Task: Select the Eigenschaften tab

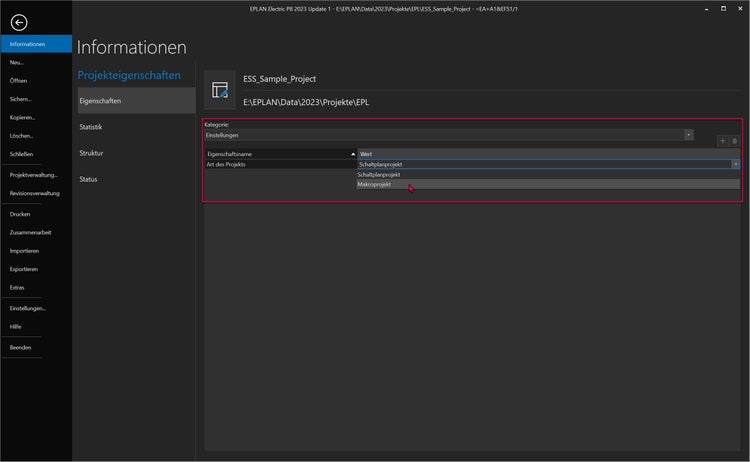Action: (x=99, y=100)
